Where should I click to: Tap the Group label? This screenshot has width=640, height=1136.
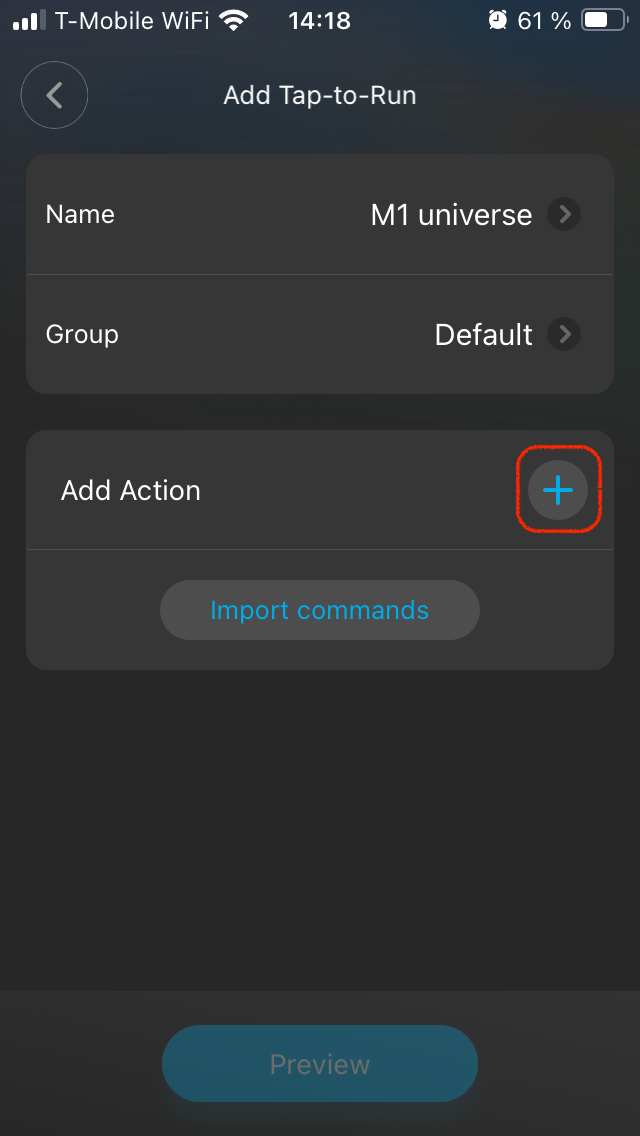pos(82,334)
